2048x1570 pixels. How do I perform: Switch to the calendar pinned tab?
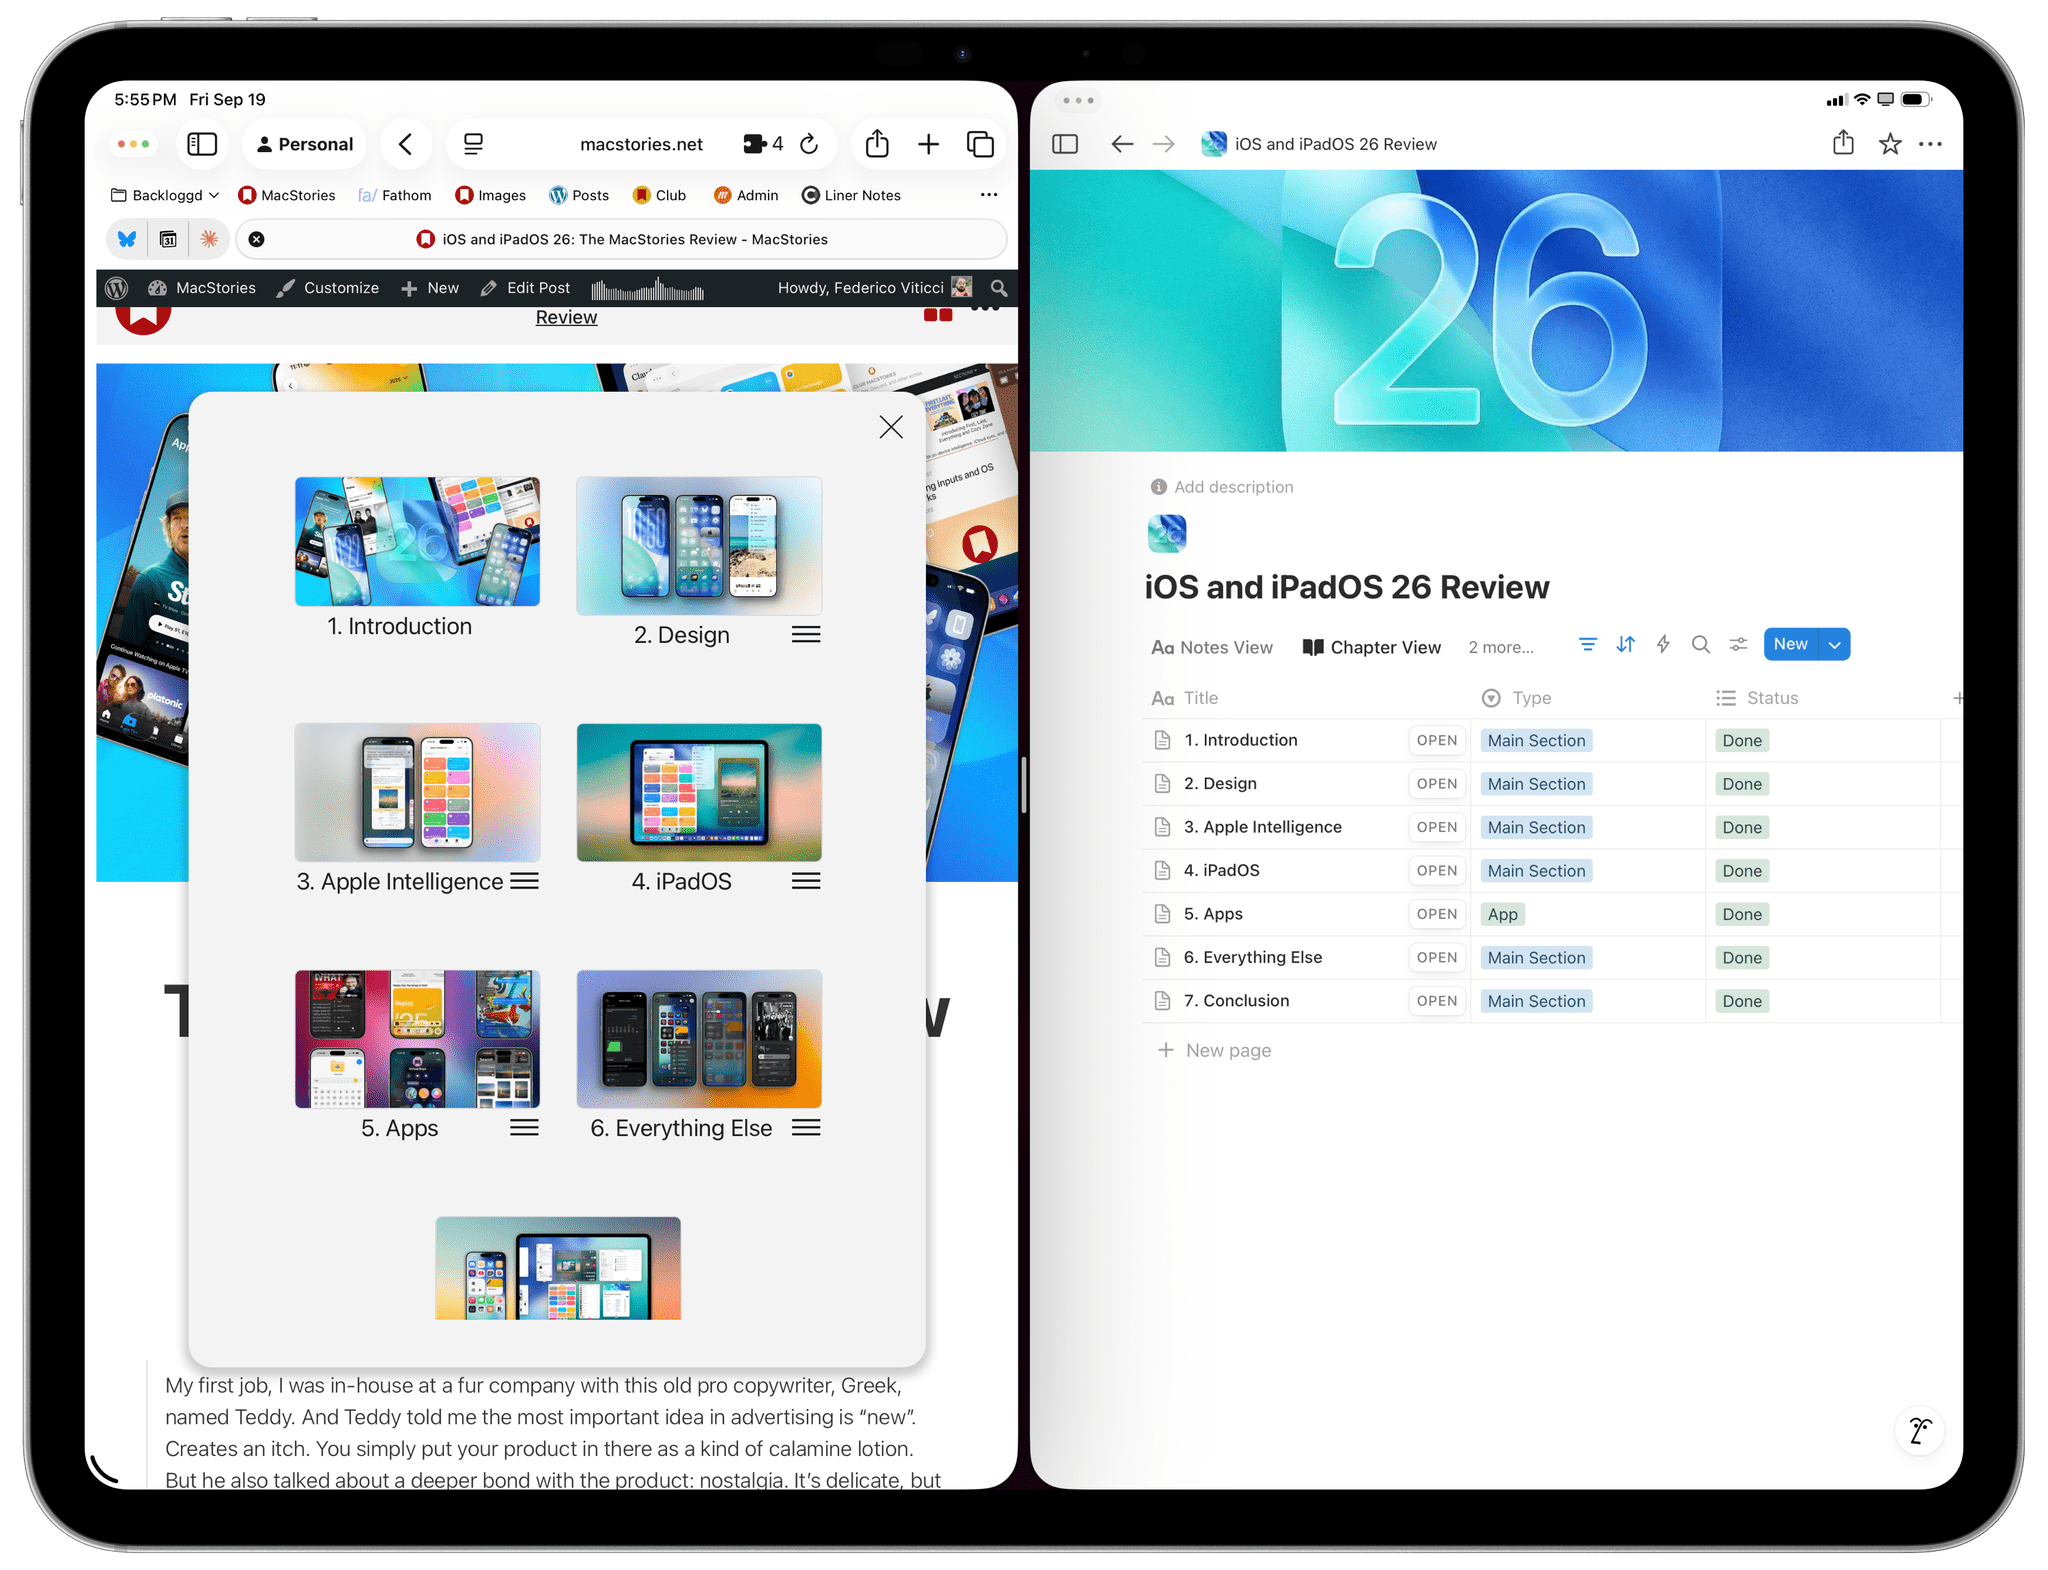(168, 239)
